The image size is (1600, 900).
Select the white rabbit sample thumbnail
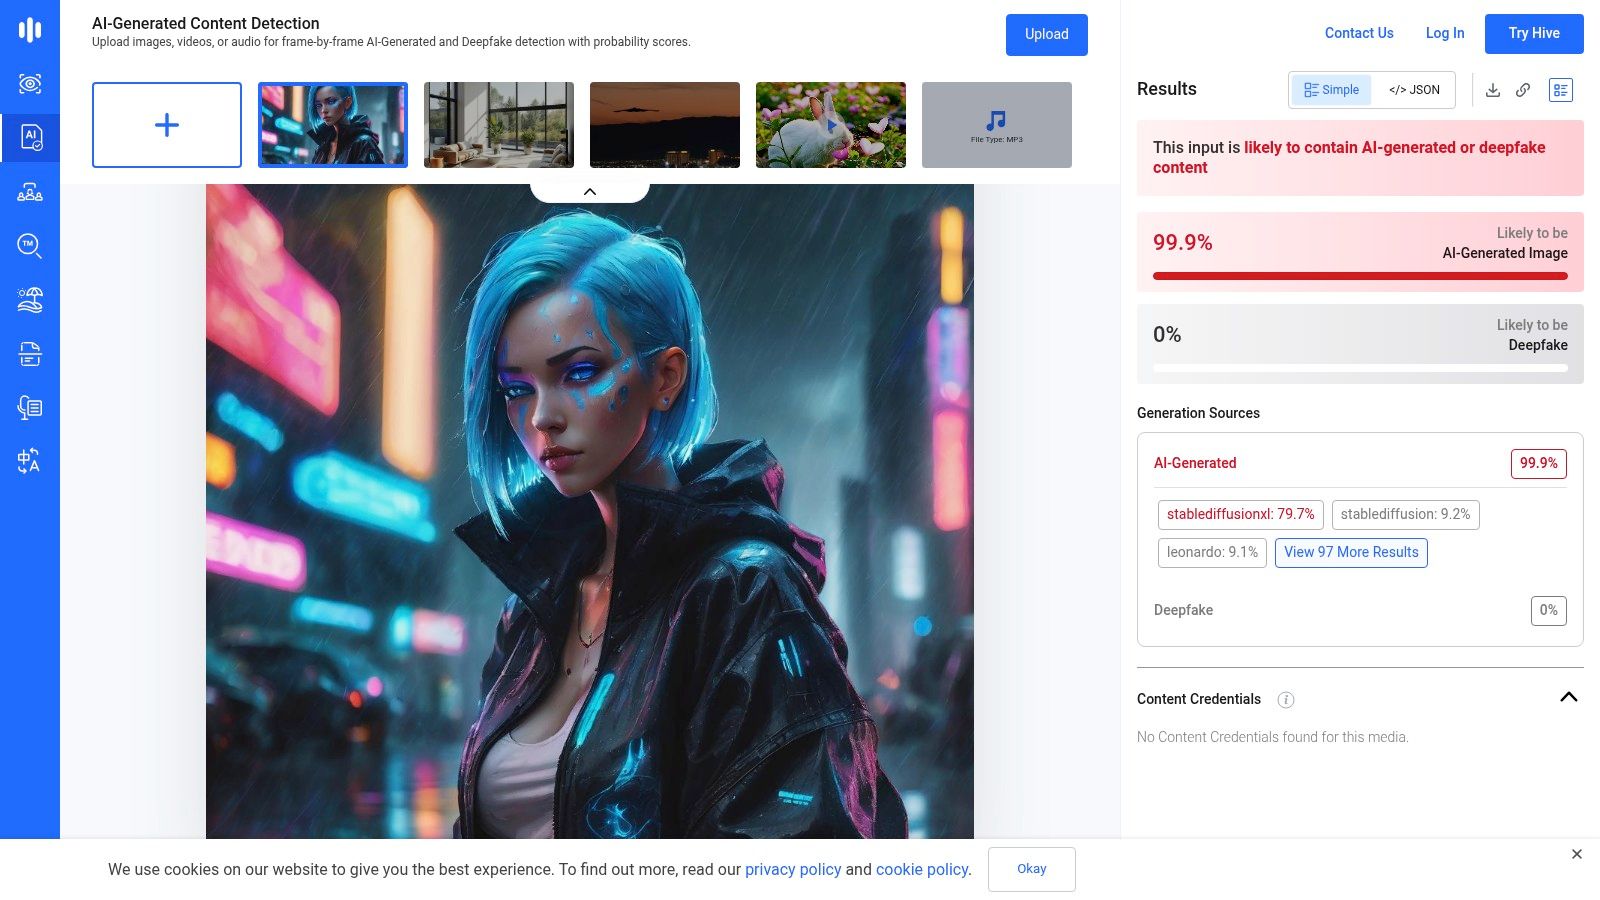tap(831, 125)
